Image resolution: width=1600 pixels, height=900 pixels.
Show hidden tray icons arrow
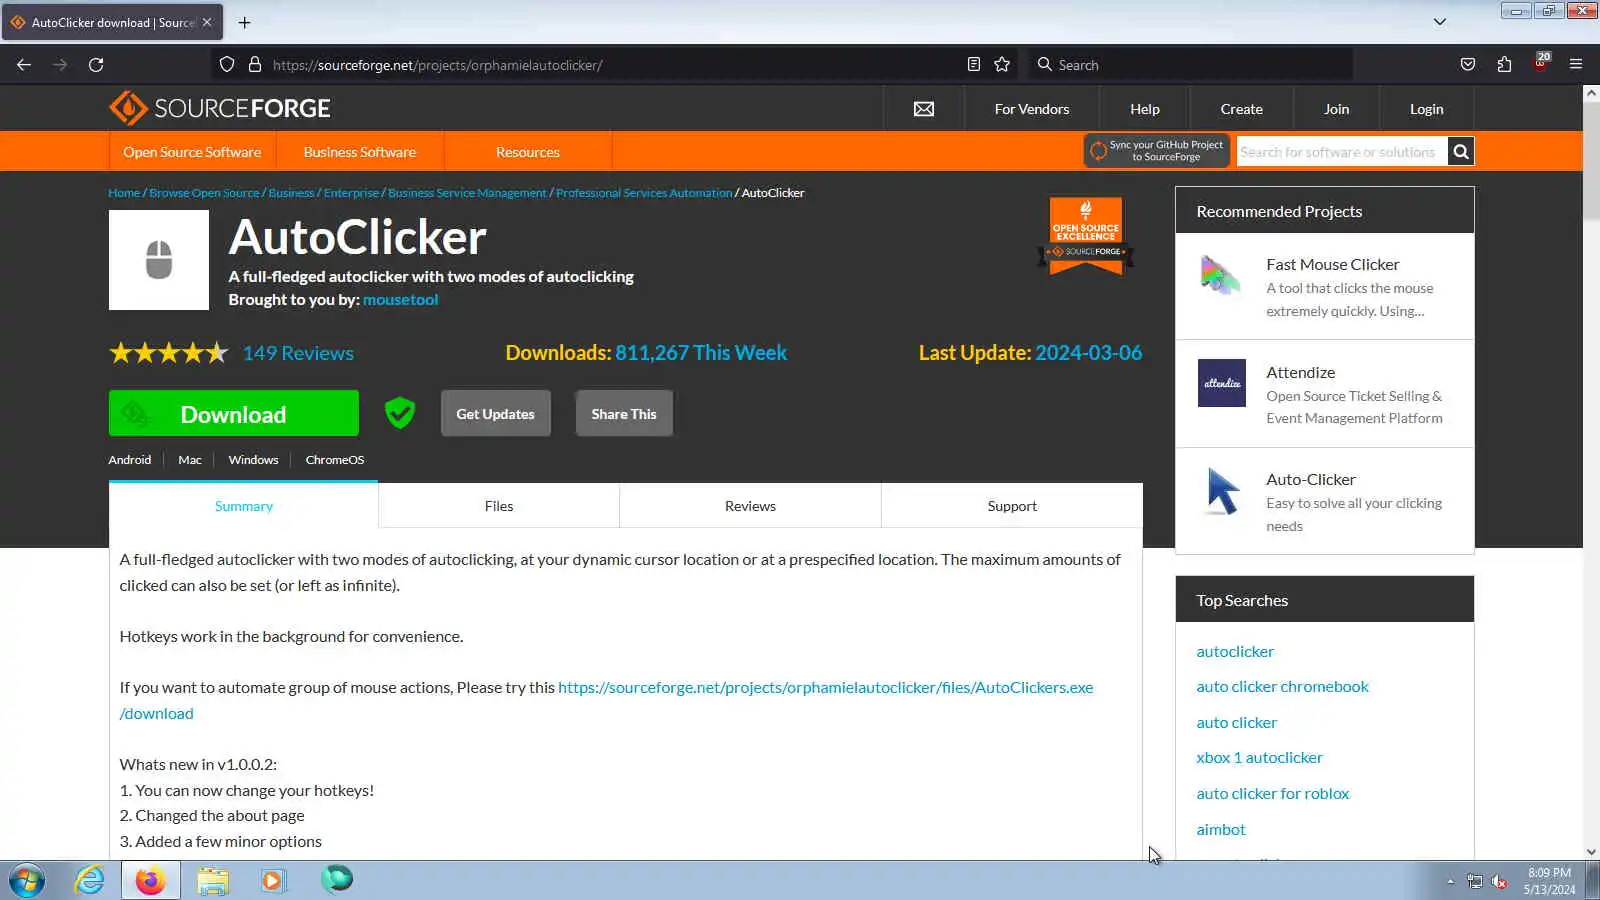tap(1450, 881)
